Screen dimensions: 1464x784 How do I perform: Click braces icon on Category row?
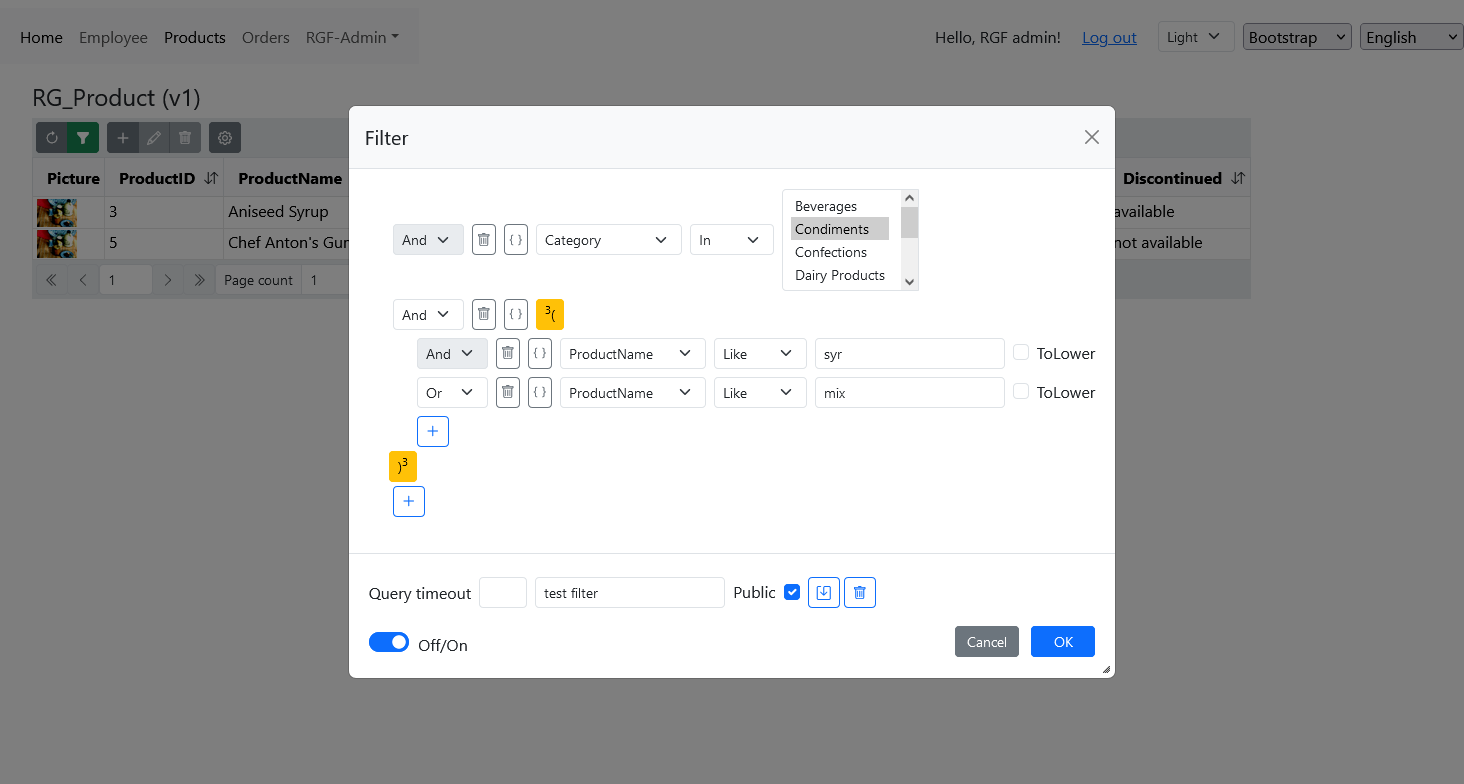click(x=516, y=240)
